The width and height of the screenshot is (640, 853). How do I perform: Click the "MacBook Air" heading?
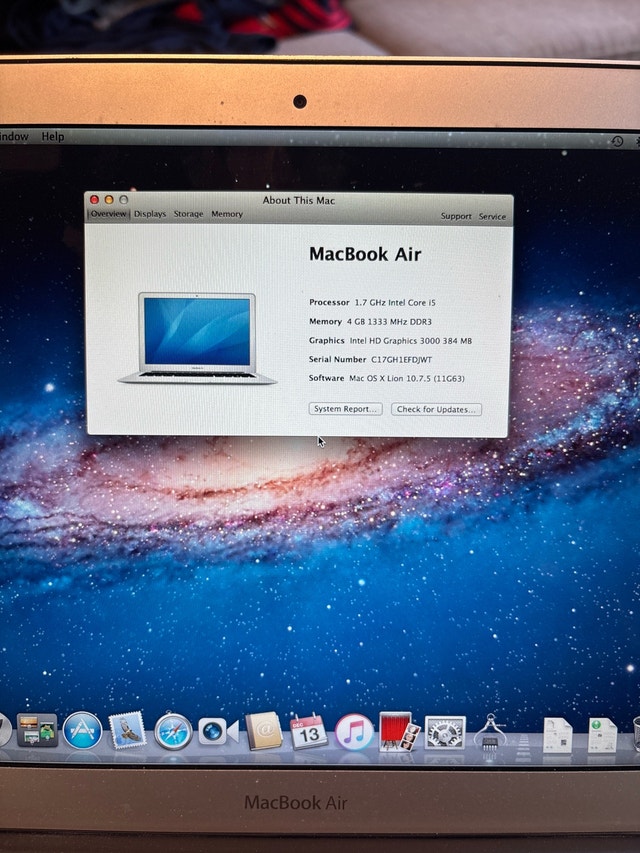pyautogui.click(x=365, y=254)
